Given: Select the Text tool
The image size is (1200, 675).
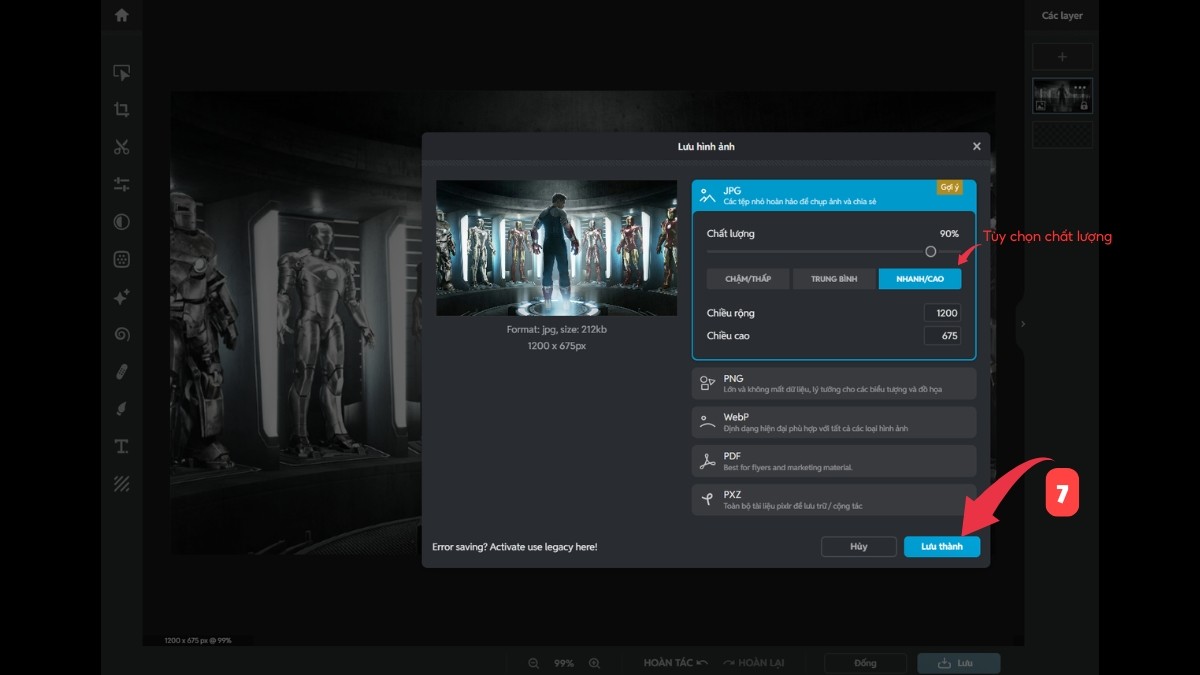Looking at the screenshot, I should tap(121, 446).
